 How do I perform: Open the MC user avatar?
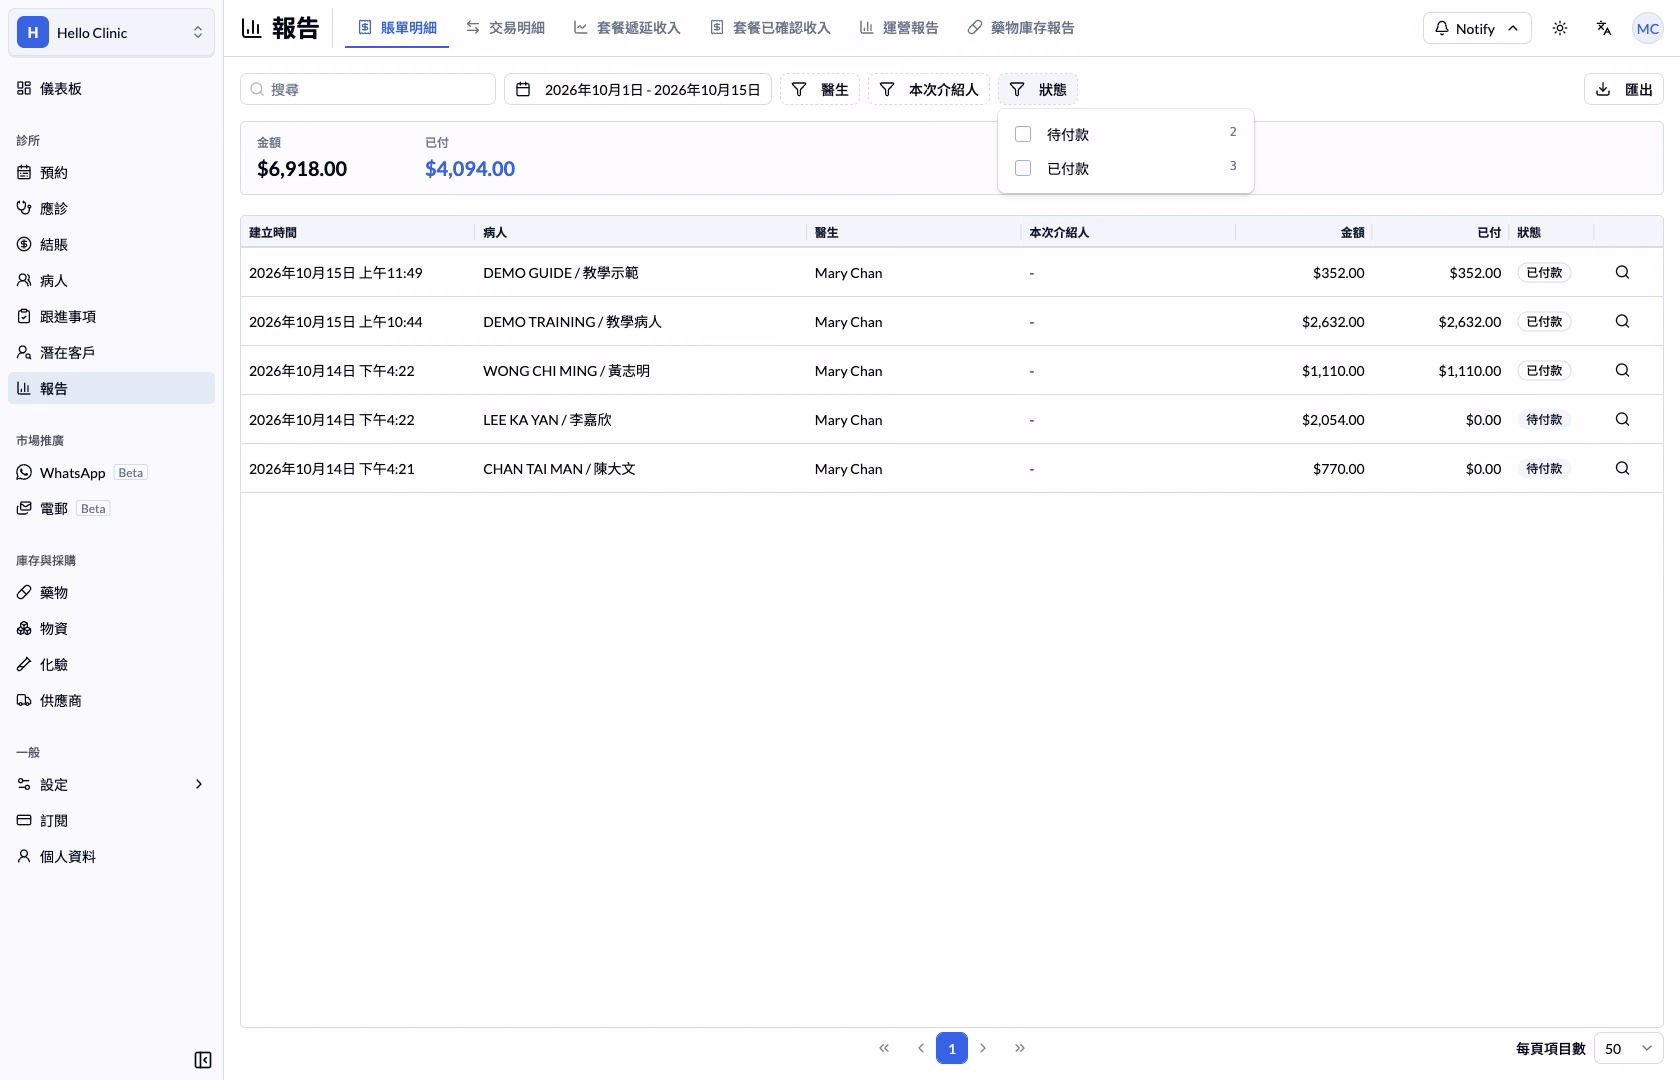[1647, 28]
